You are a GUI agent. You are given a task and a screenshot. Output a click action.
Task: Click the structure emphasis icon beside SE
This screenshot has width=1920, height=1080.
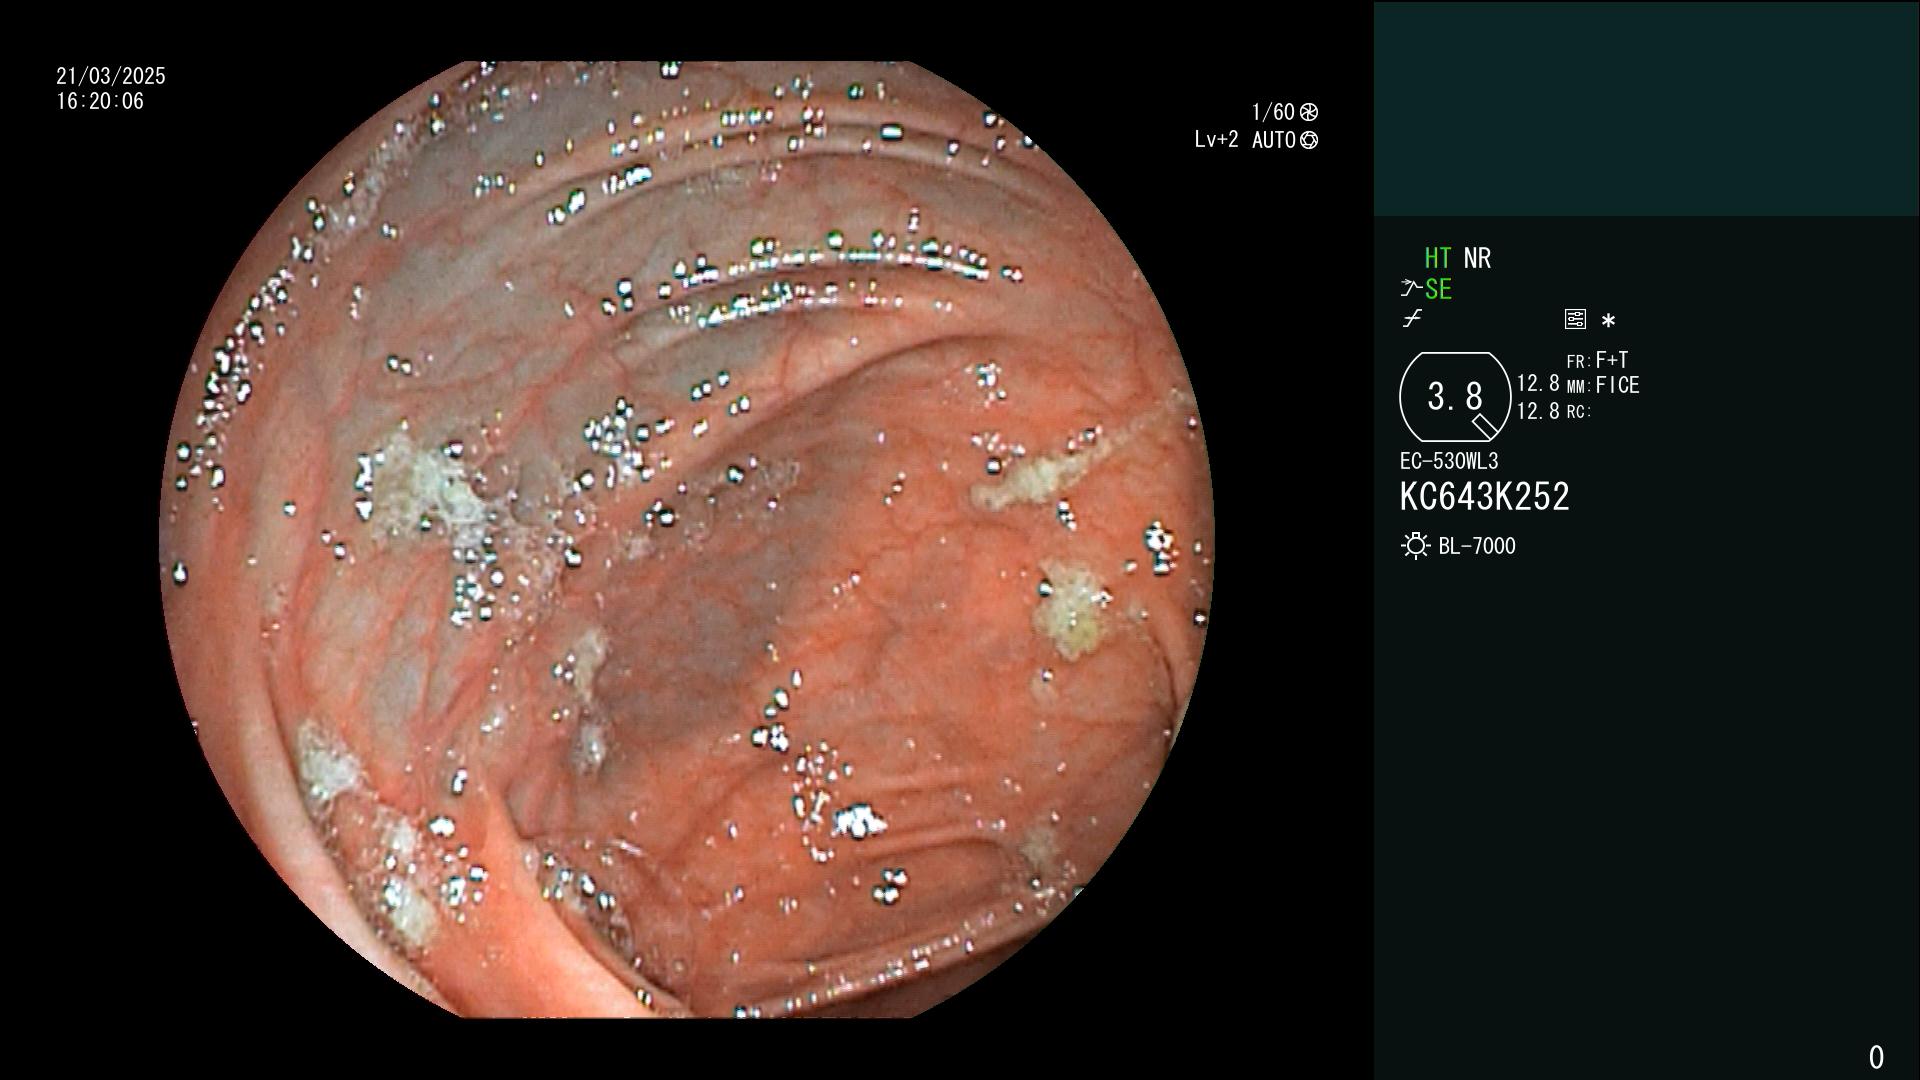coord(1411,289)
